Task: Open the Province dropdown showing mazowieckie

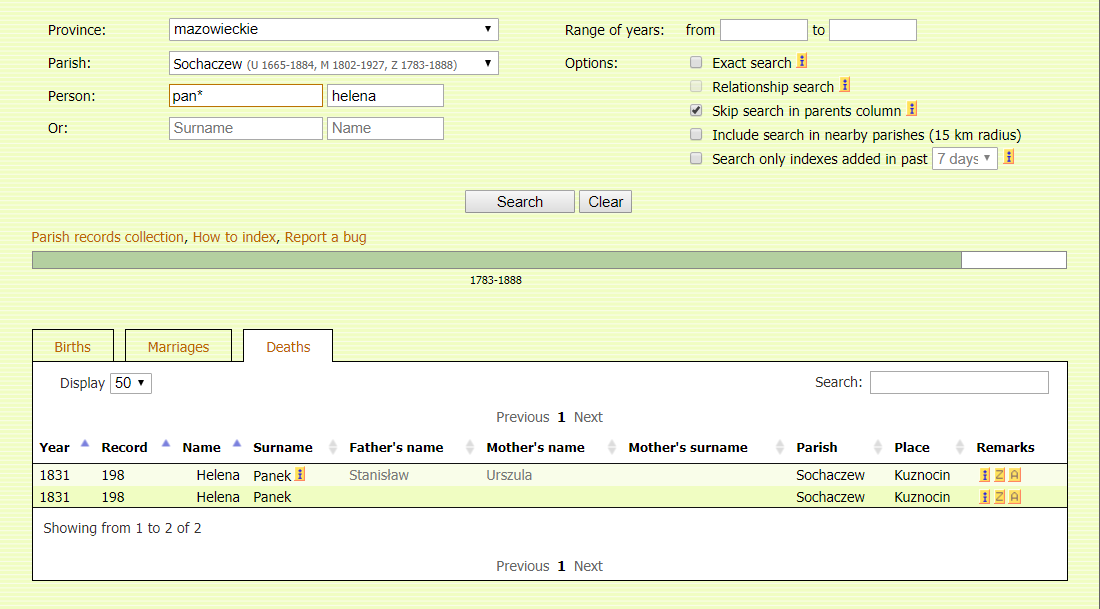Action: click(334, 30)
